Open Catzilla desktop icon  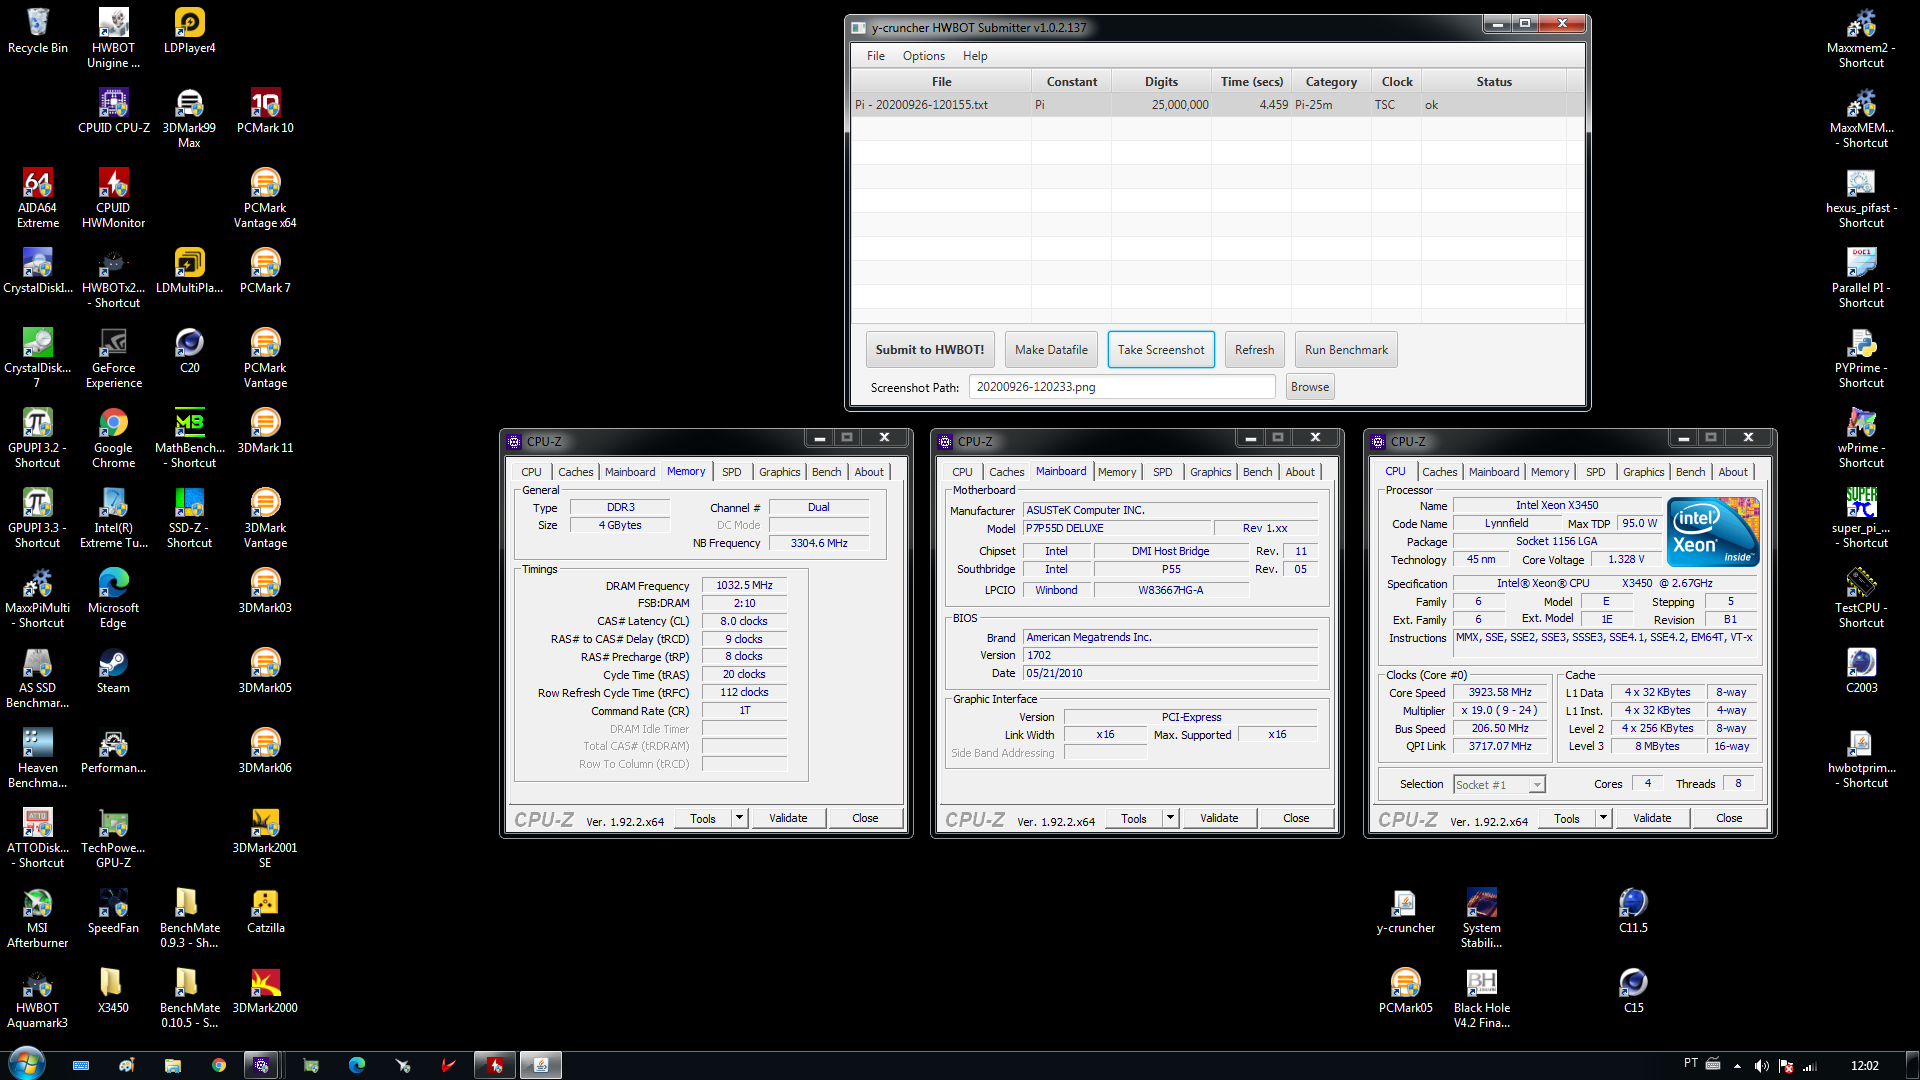click(x=265, y=911)
